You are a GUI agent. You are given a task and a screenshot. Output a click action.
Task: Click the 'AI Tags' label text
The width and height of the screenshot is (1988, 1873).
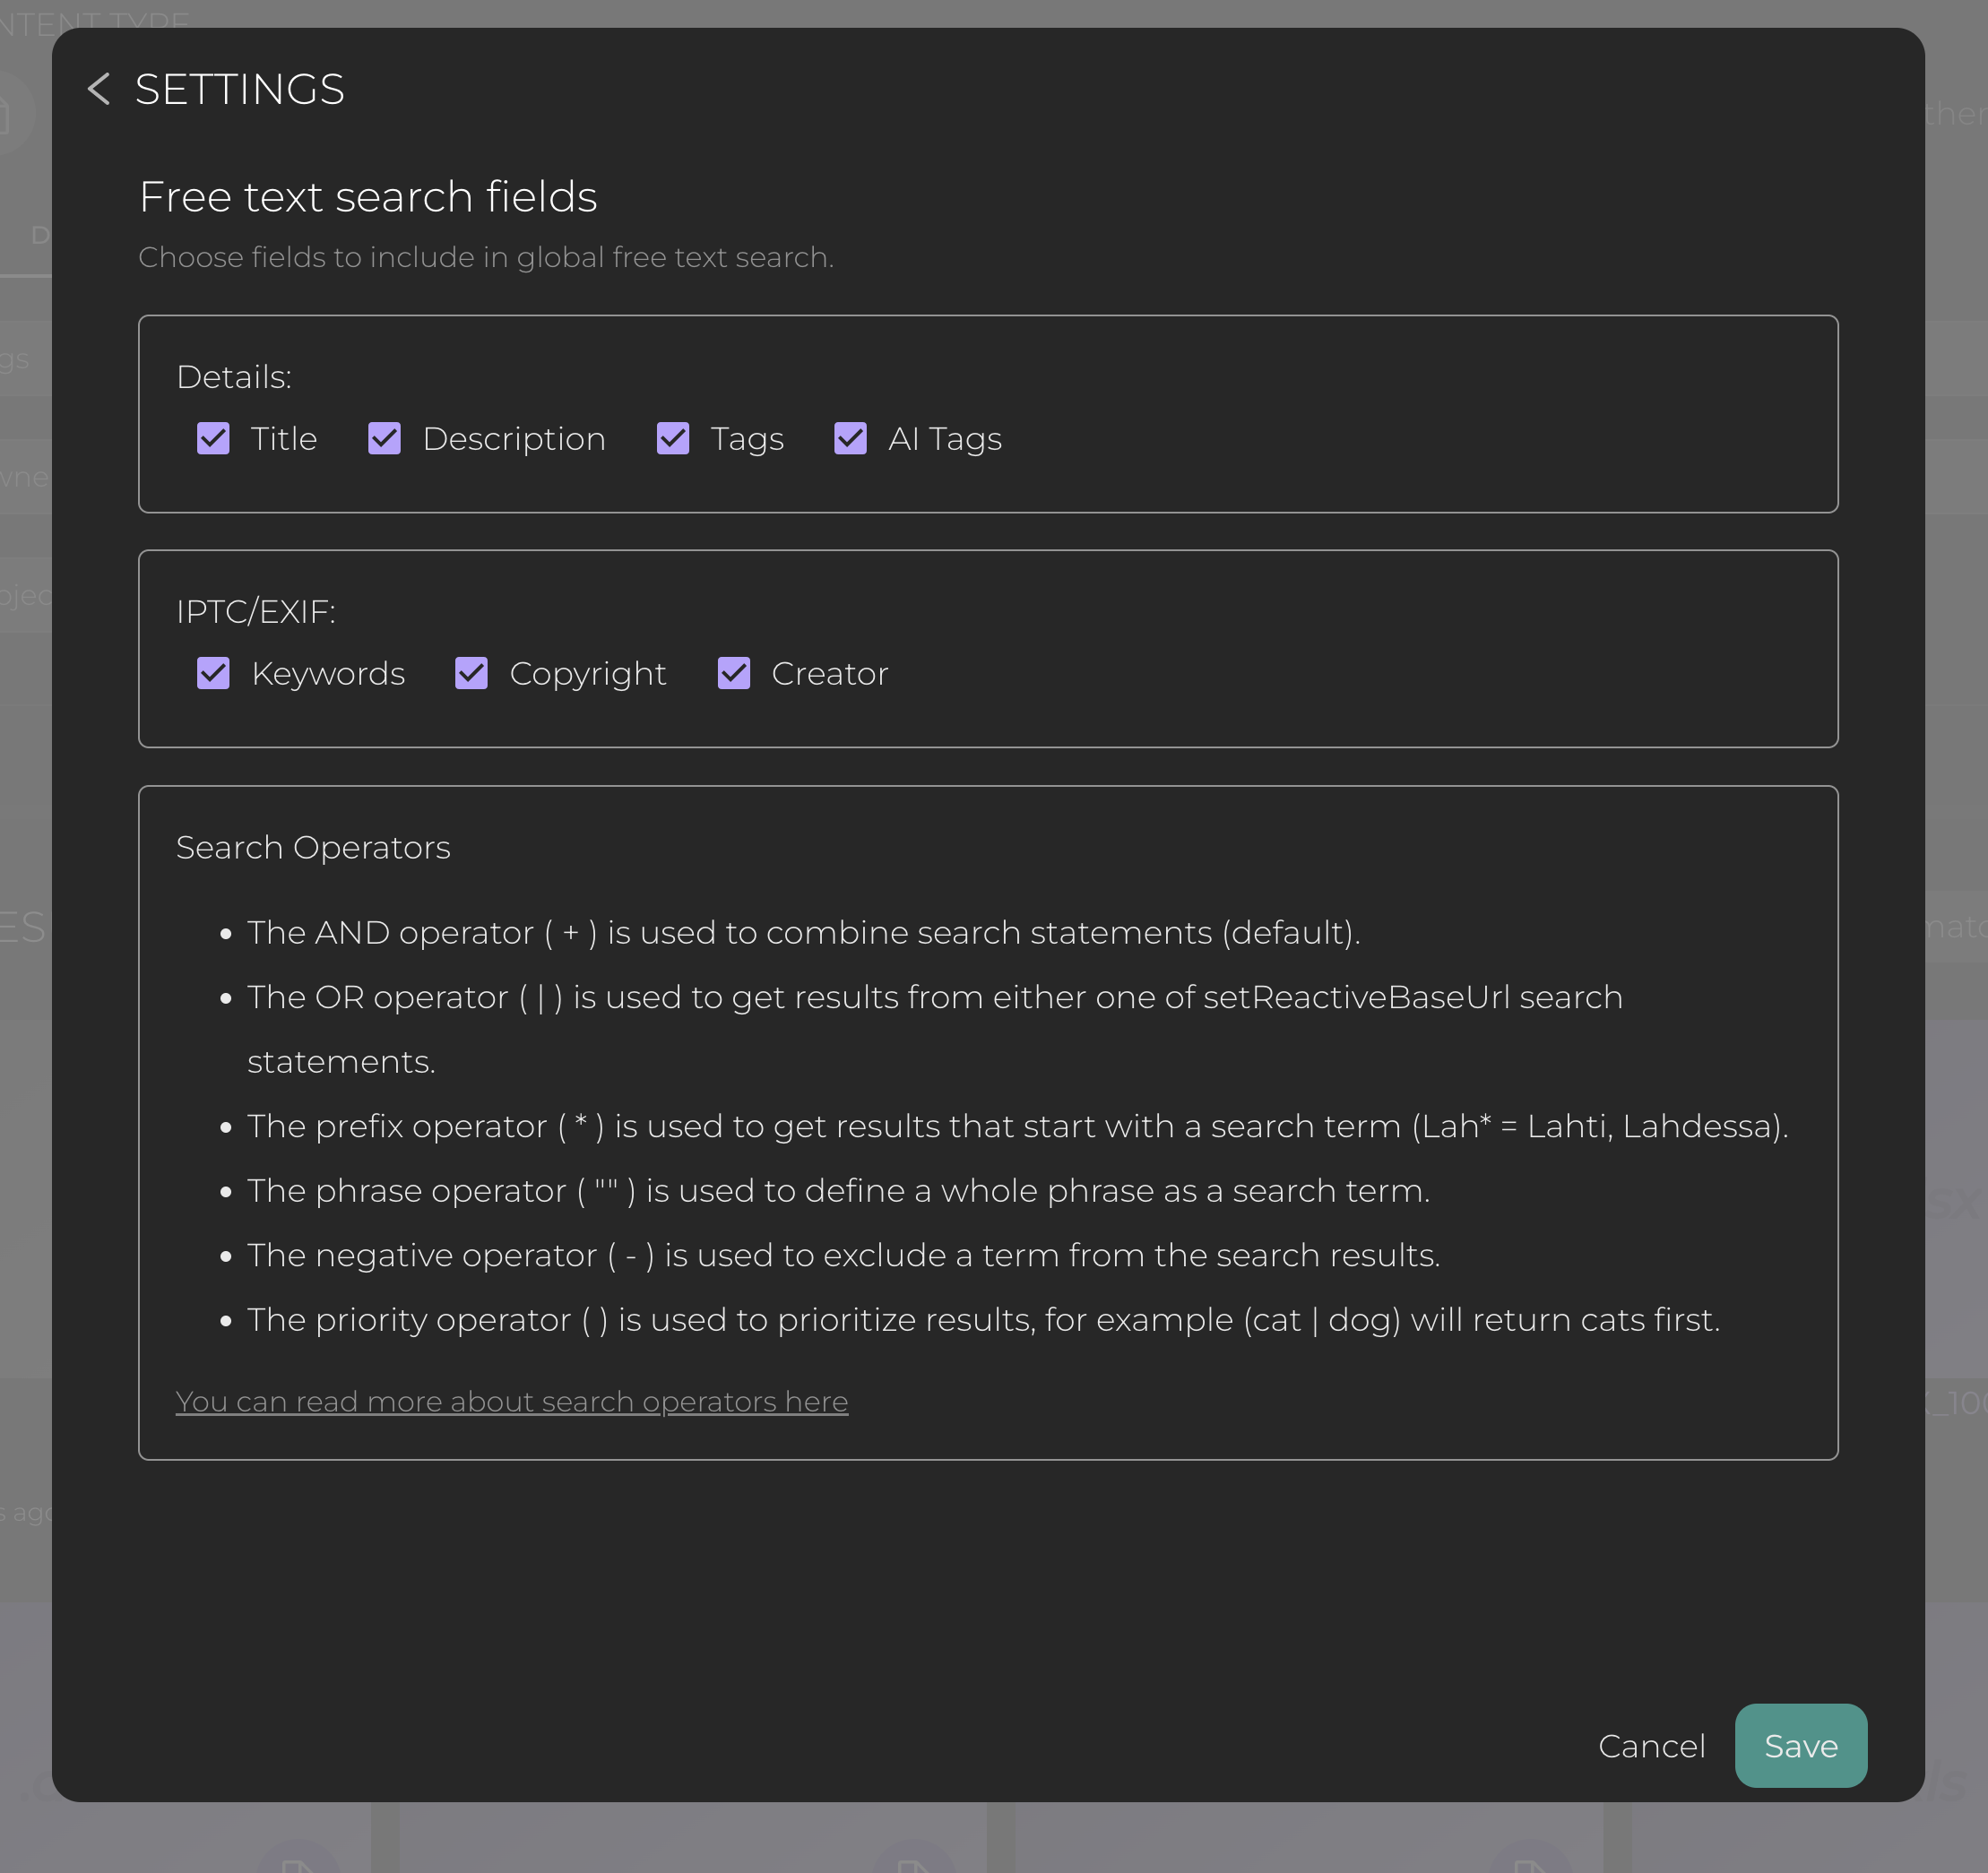point(945,439)
